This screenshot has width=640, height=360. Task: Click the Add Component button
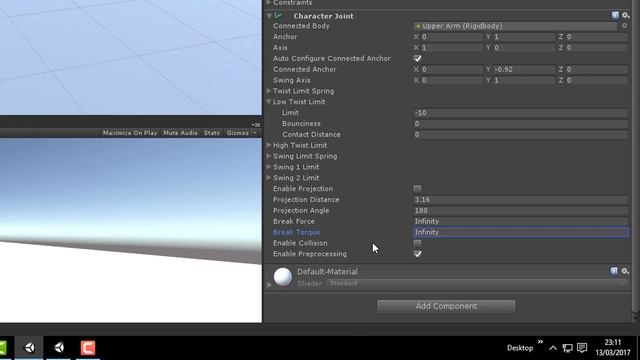(x=446, y=306)
